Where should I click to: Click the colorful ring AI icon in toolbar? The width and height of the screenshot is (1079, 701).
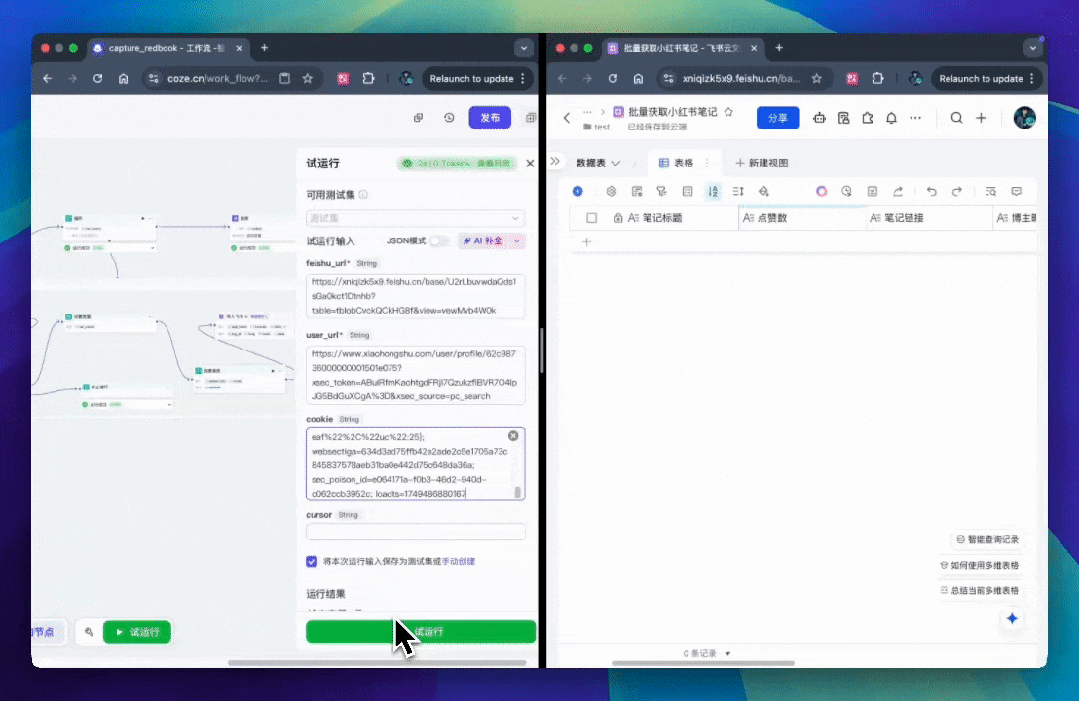point(821,191)
